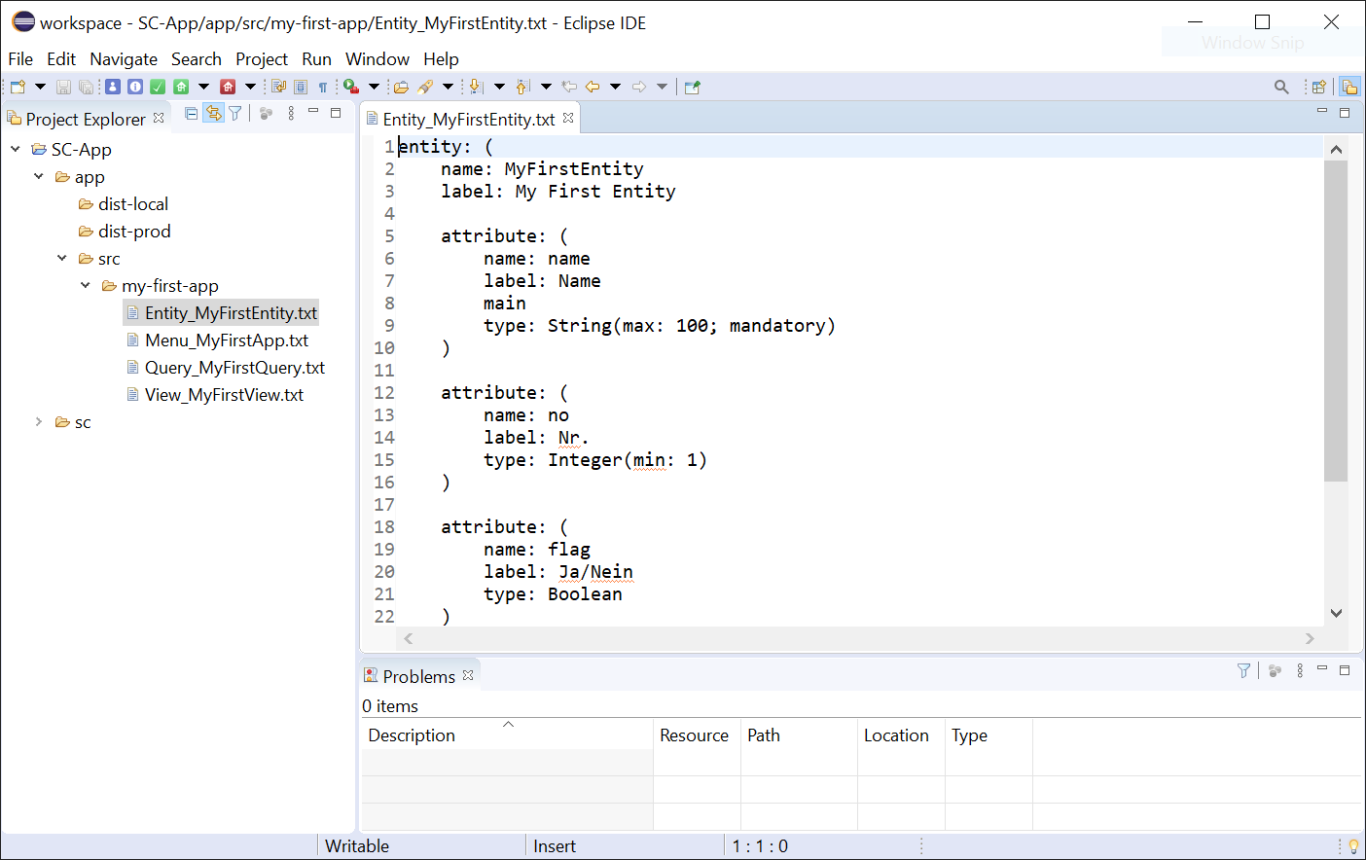
Task: Open the Search flashlight dropdown arrow
Action: pyautogui.click(x=447, y=87)
